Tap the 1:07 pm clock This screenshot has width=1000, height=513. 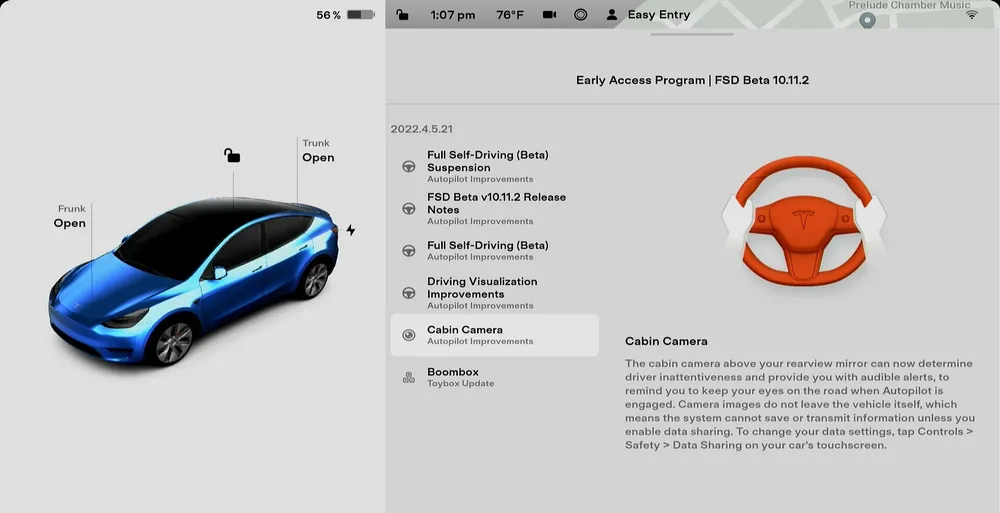tap(453, 15)
